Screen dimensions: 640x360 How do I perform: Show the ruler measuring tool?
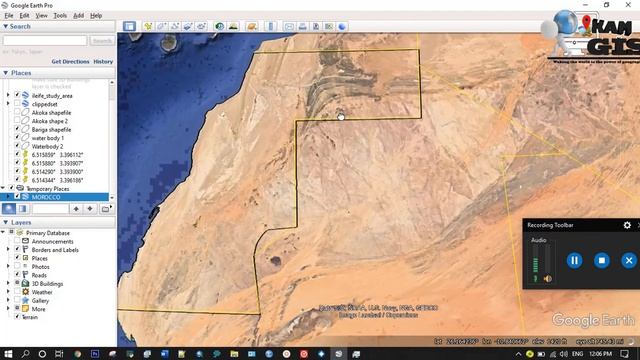(271, 27)
